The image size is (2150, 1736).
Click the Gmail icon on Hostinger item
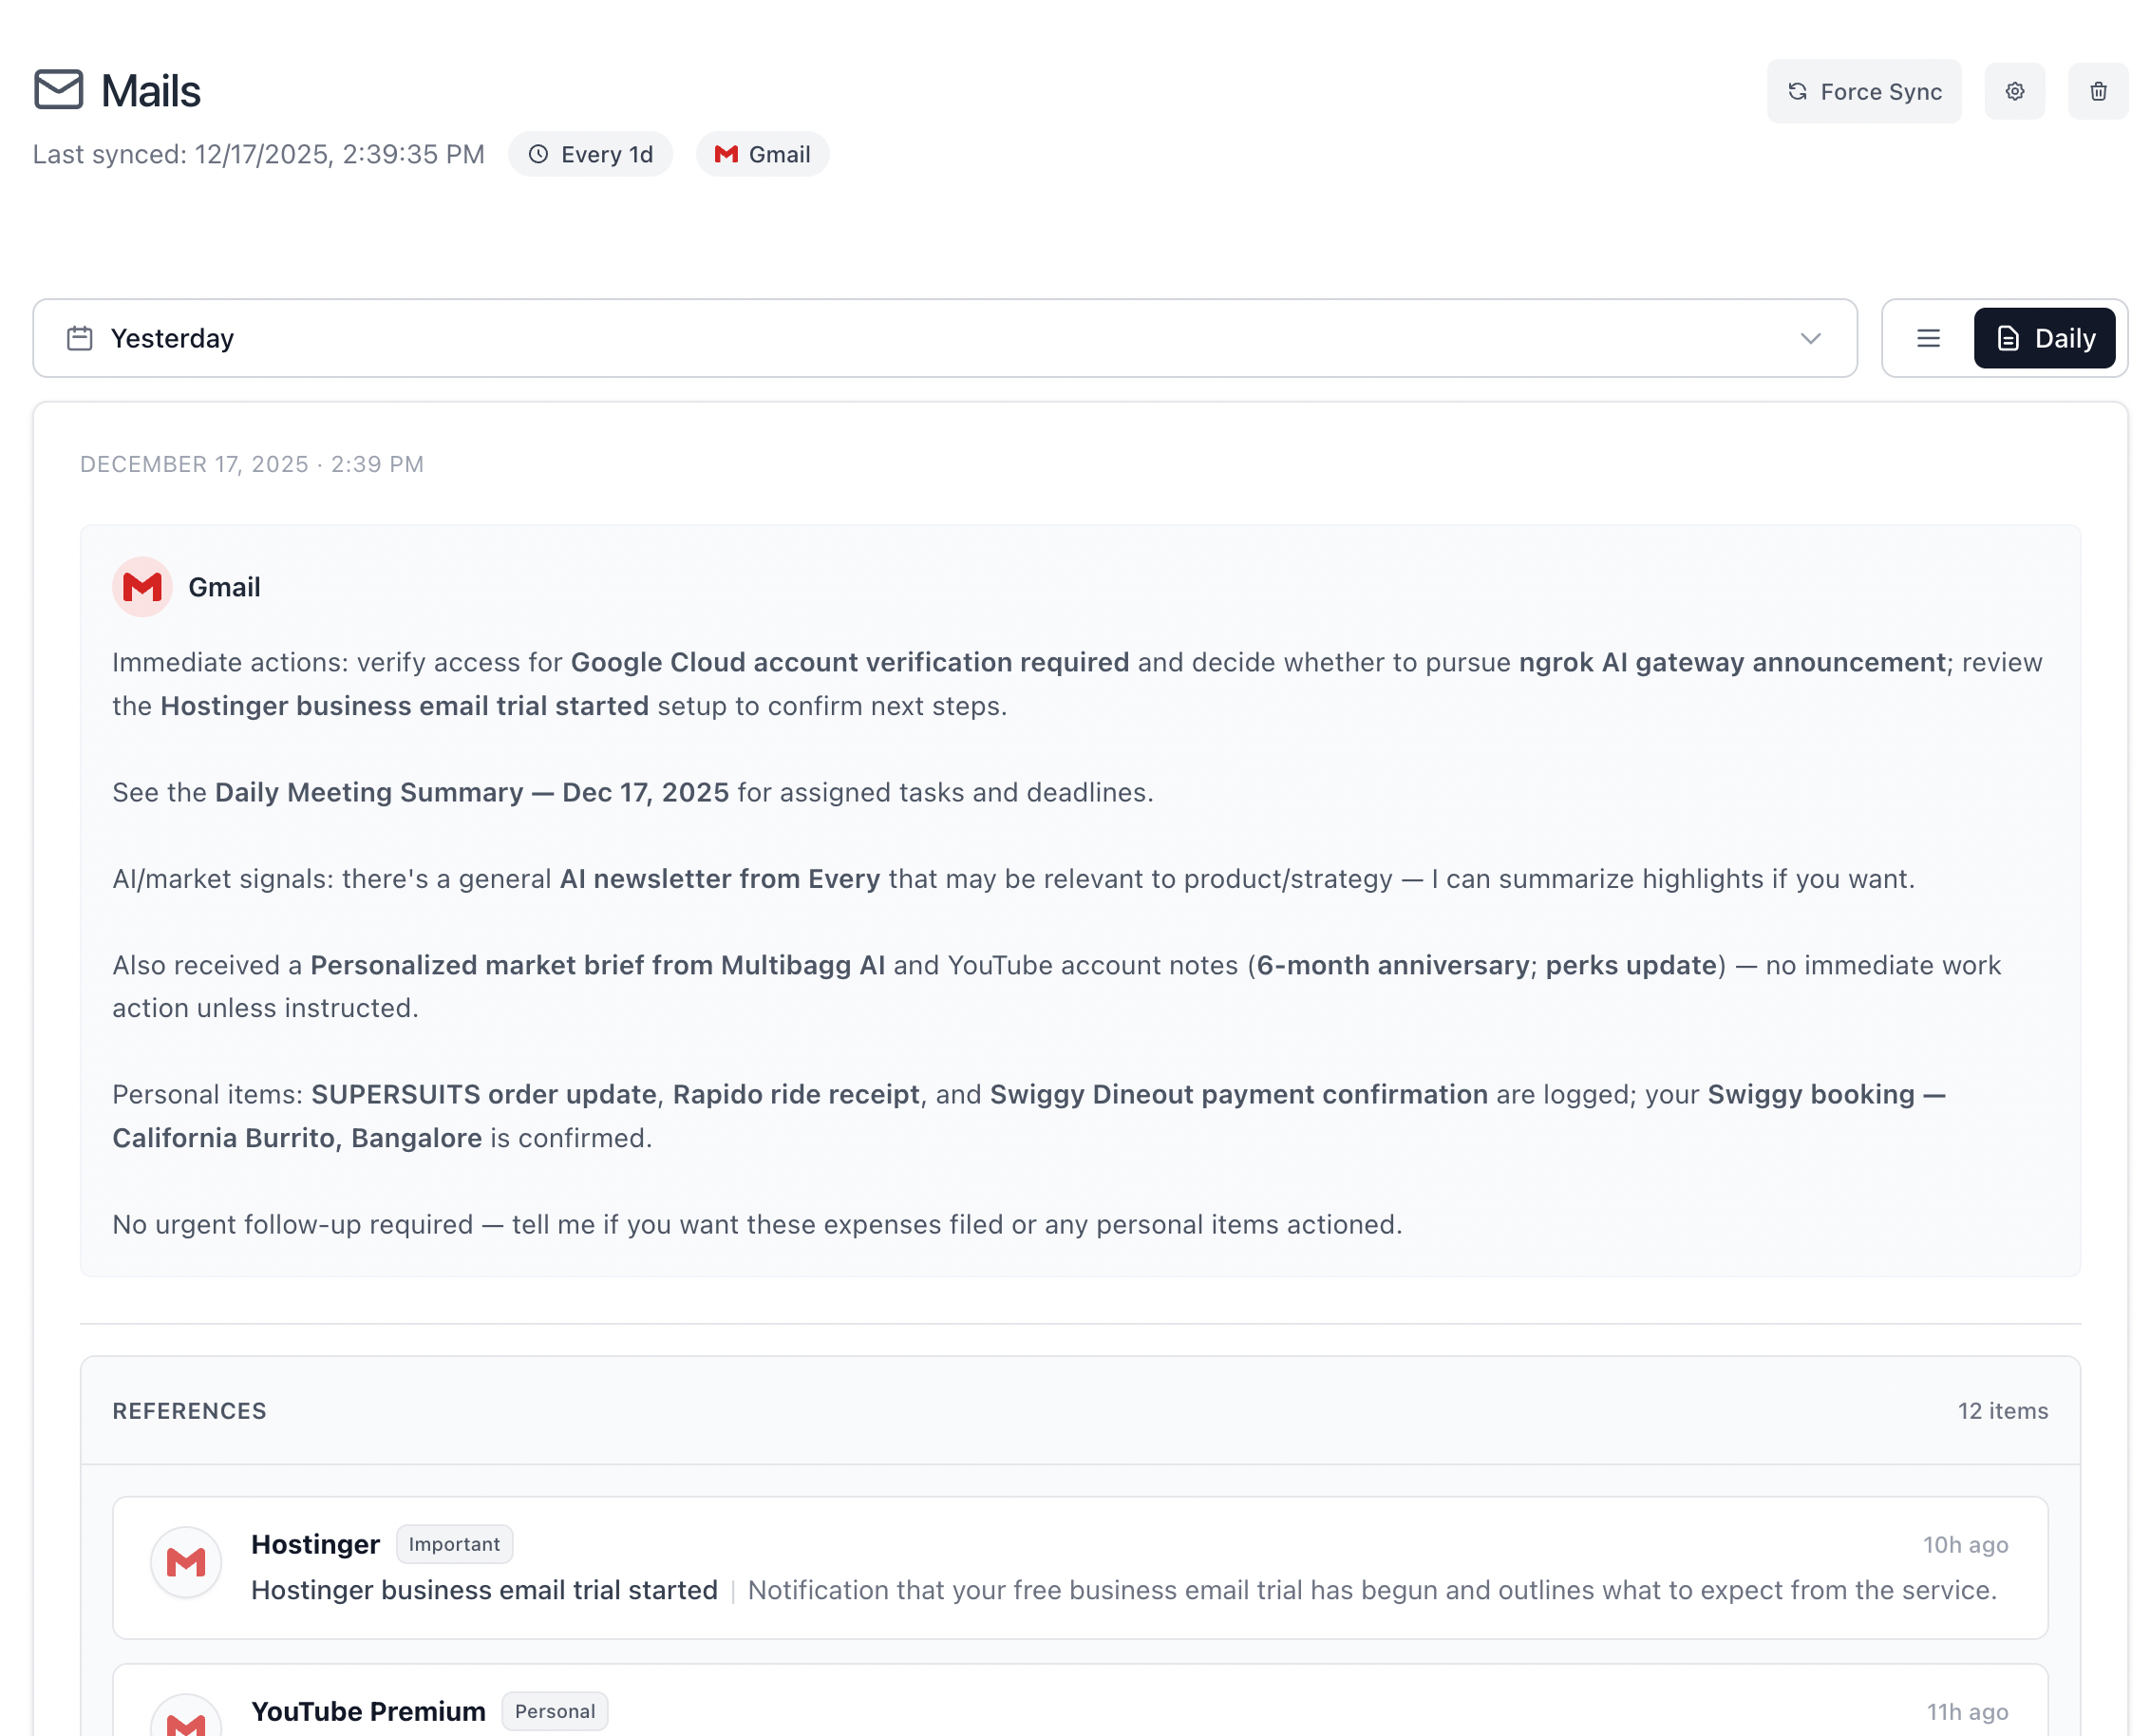pos(186,1561)
